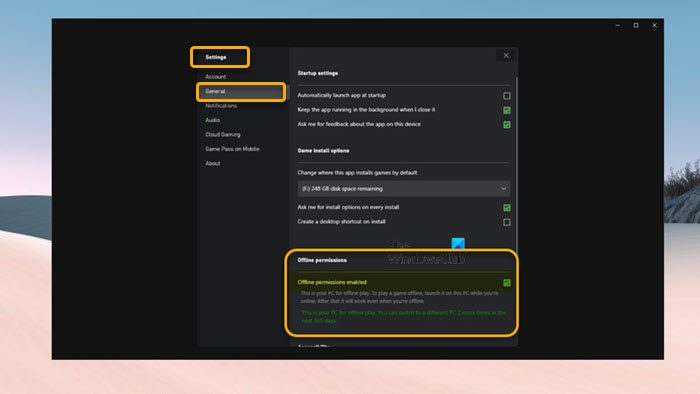The width and height of the screenshot is (700, 394).
Task: Click 'Change where this app installs games' label
Action: pos(357,173)
